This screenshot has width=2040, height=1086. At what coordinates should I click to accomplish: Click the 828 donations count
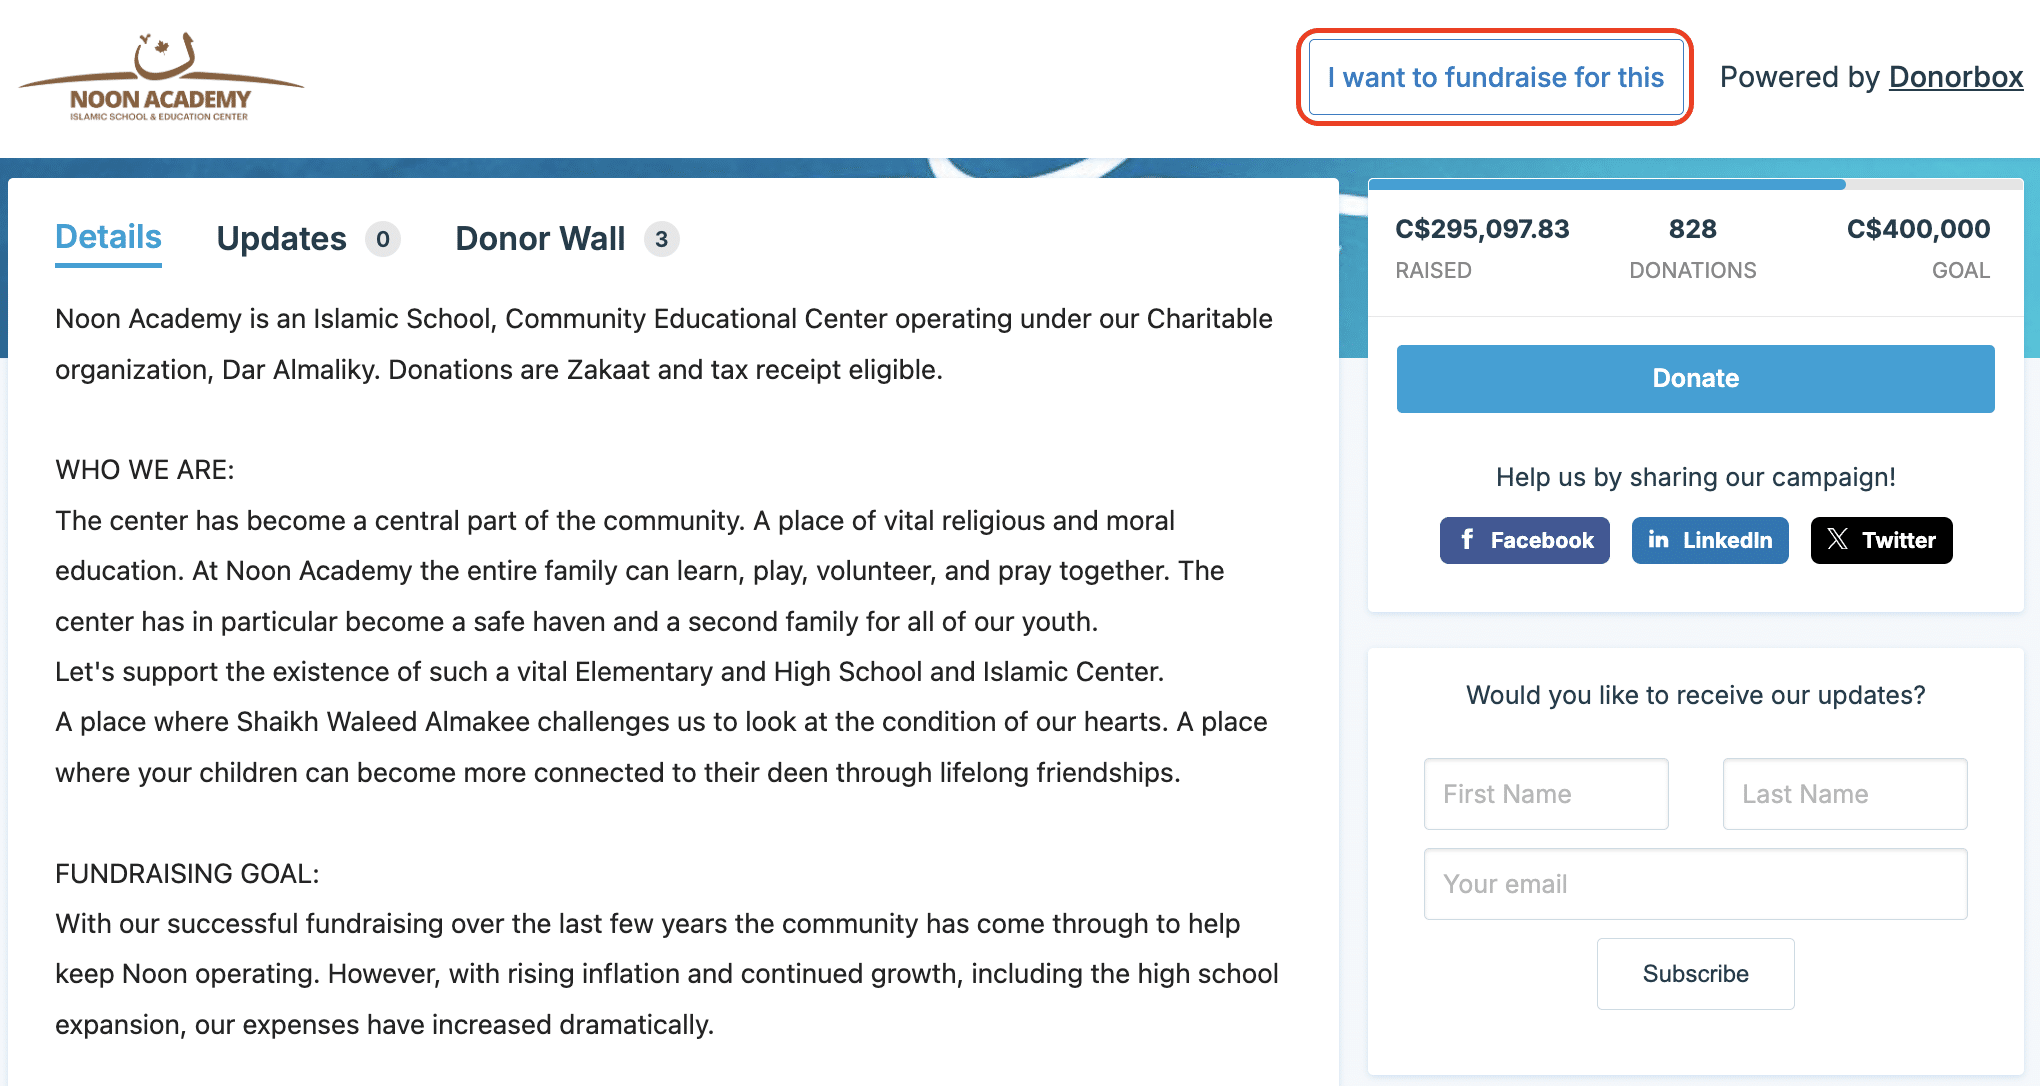(1692, 230)
